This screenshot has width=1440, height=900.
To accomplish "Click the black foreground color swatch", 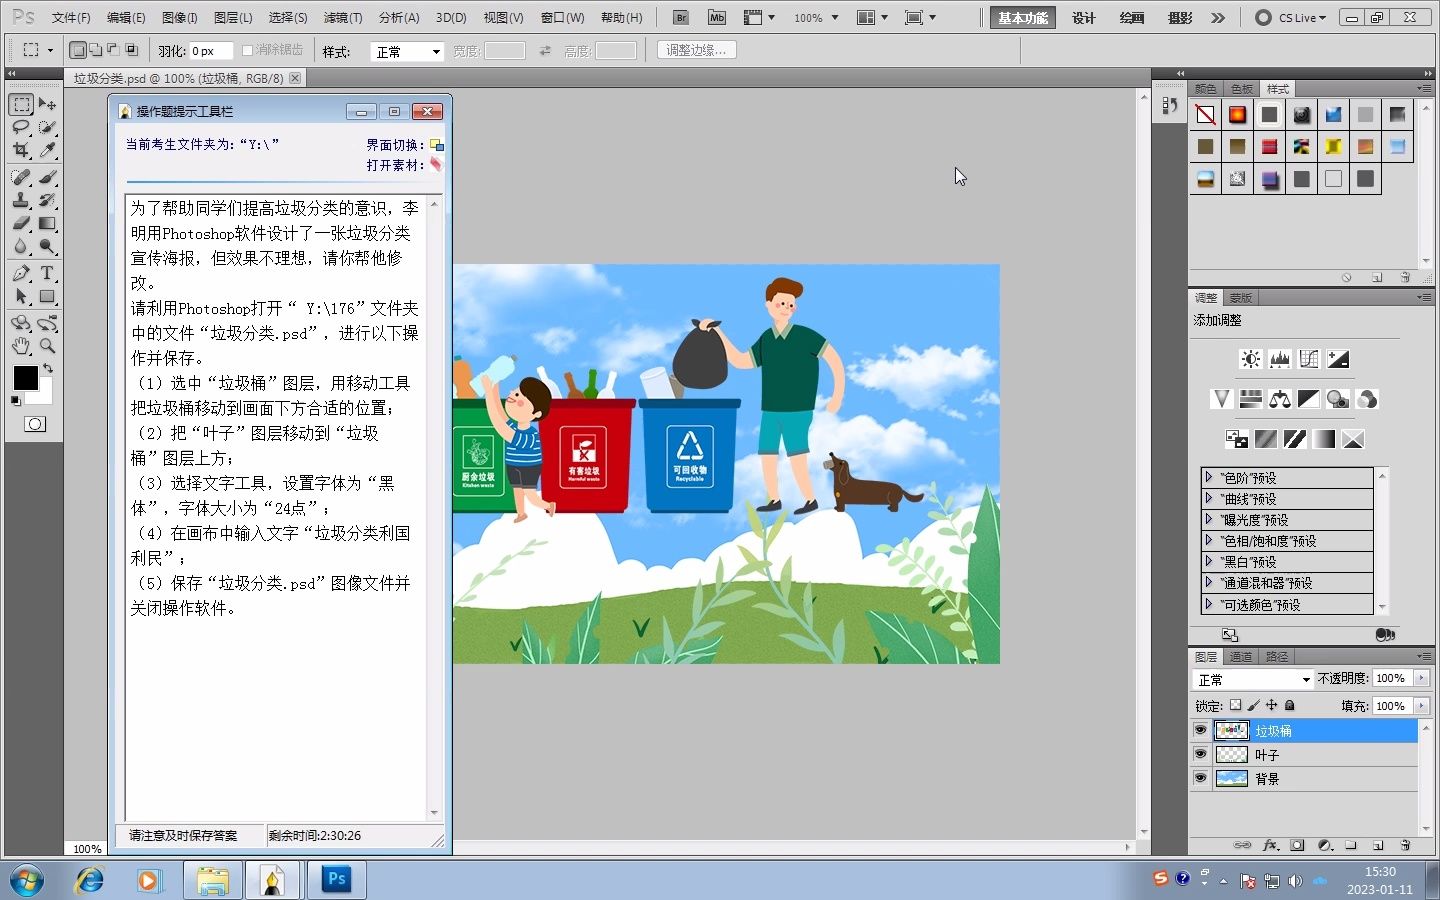I will [x=25, y=379].
